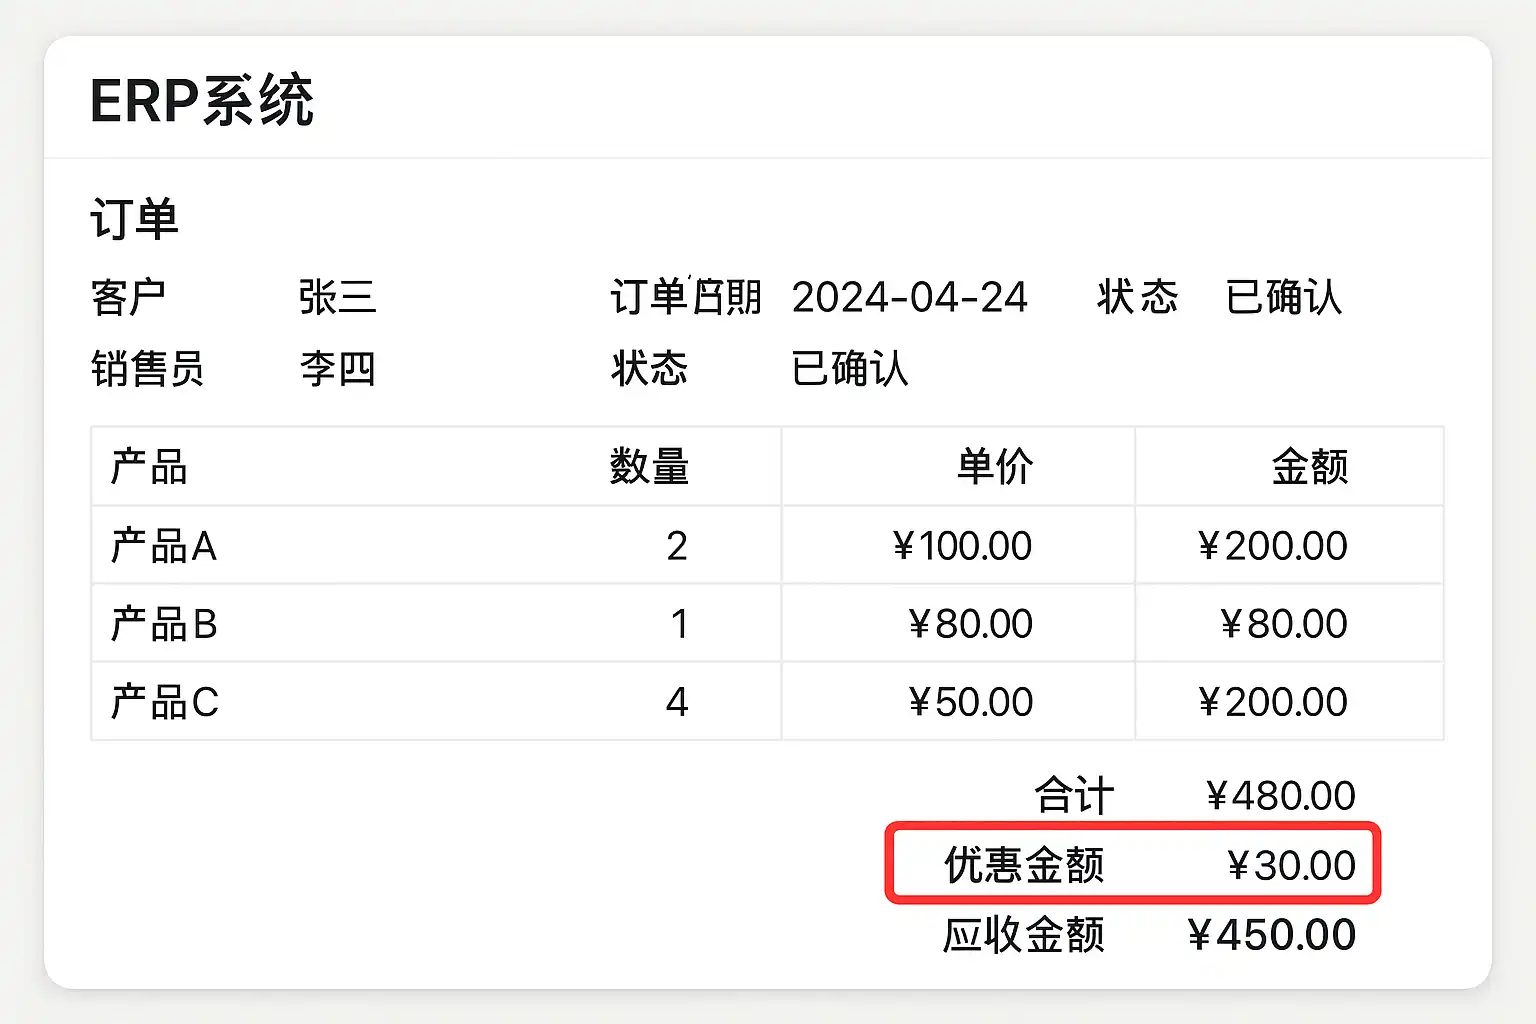Click the 客户 field label

pyautogui.click(x=128, y=298)
